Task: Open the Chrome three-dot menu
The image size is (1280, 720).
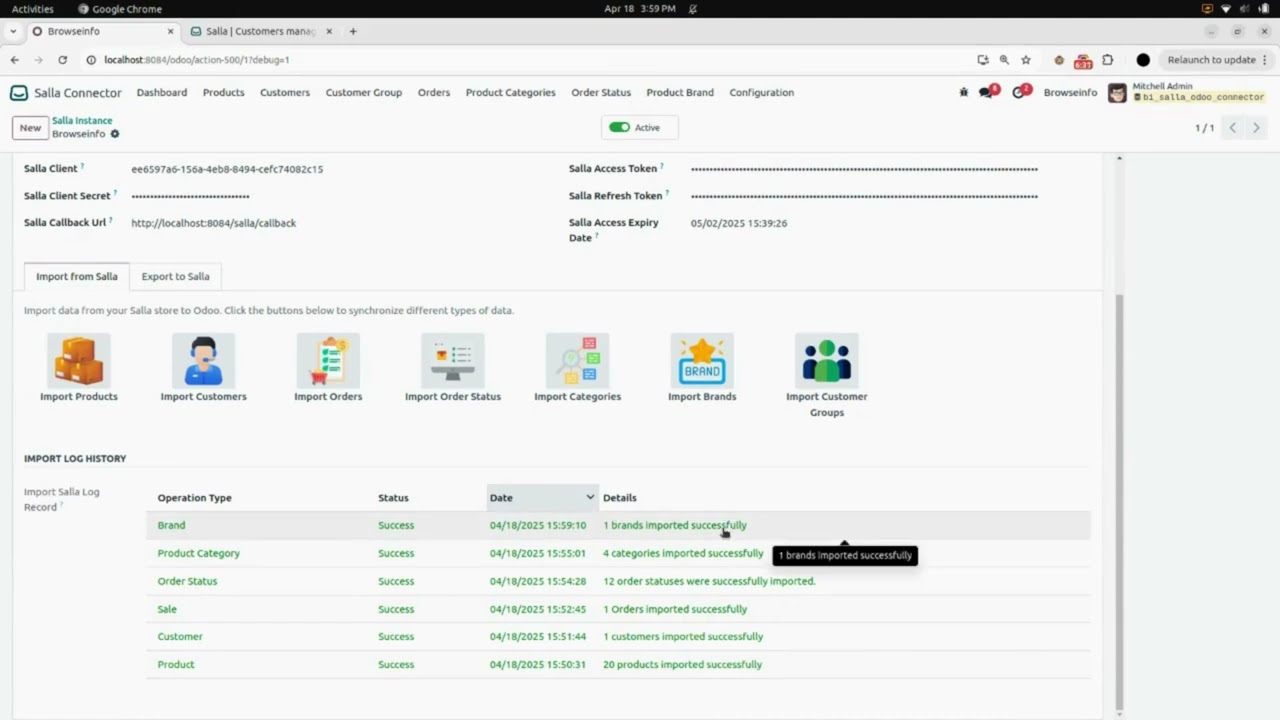Action: click(1266, 60)
